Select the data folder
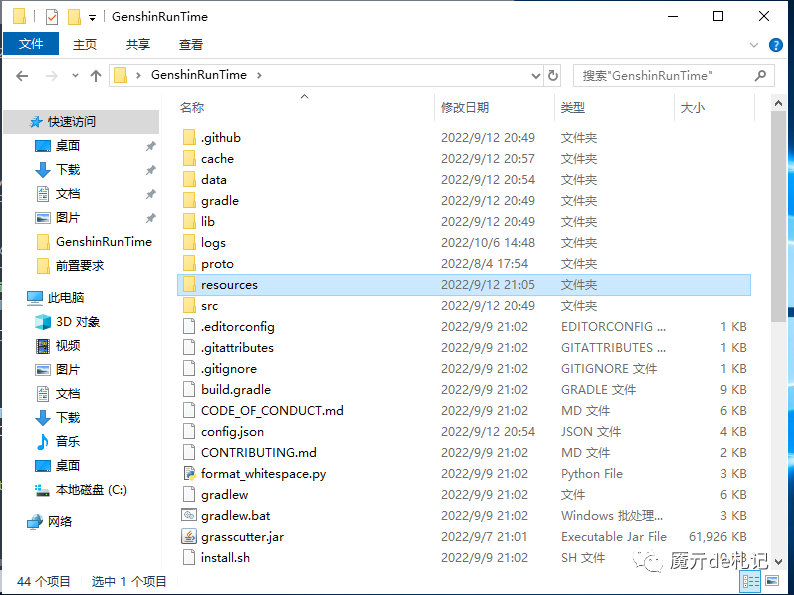Screen dimensions: 794x595 [x=213, y=180]
